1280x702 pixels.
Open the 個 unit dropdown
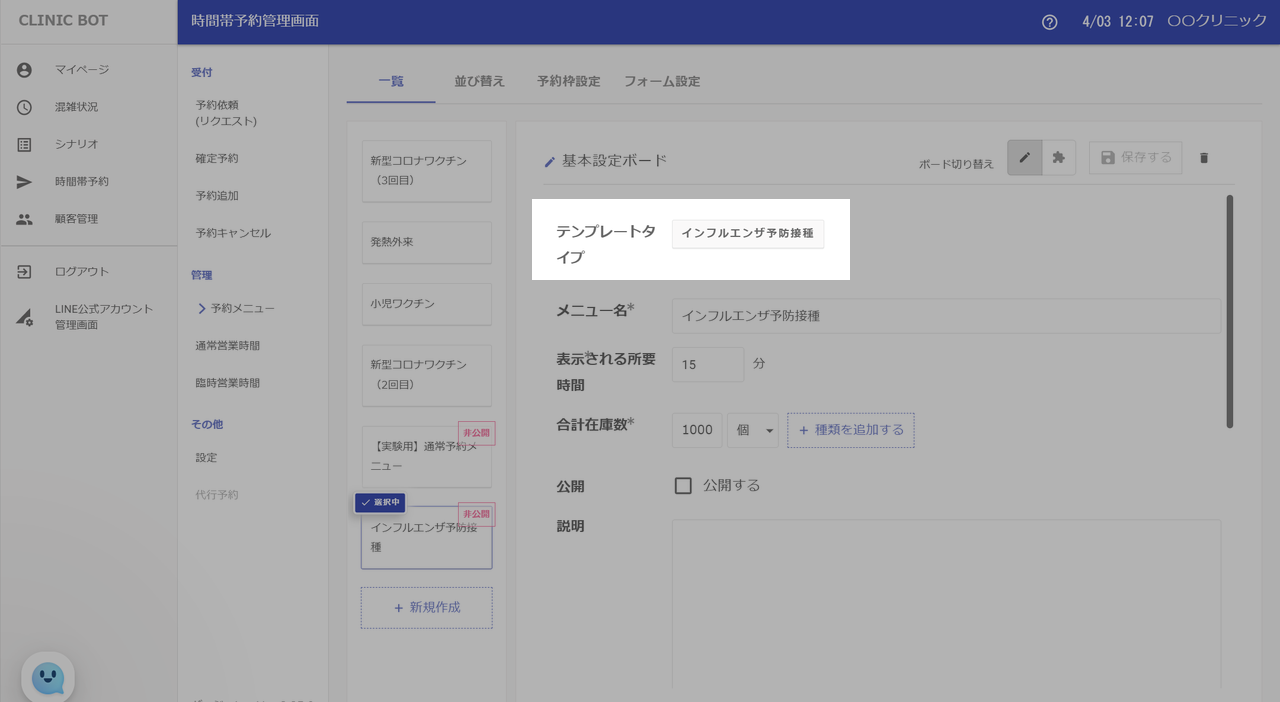[x=753, y=430]
